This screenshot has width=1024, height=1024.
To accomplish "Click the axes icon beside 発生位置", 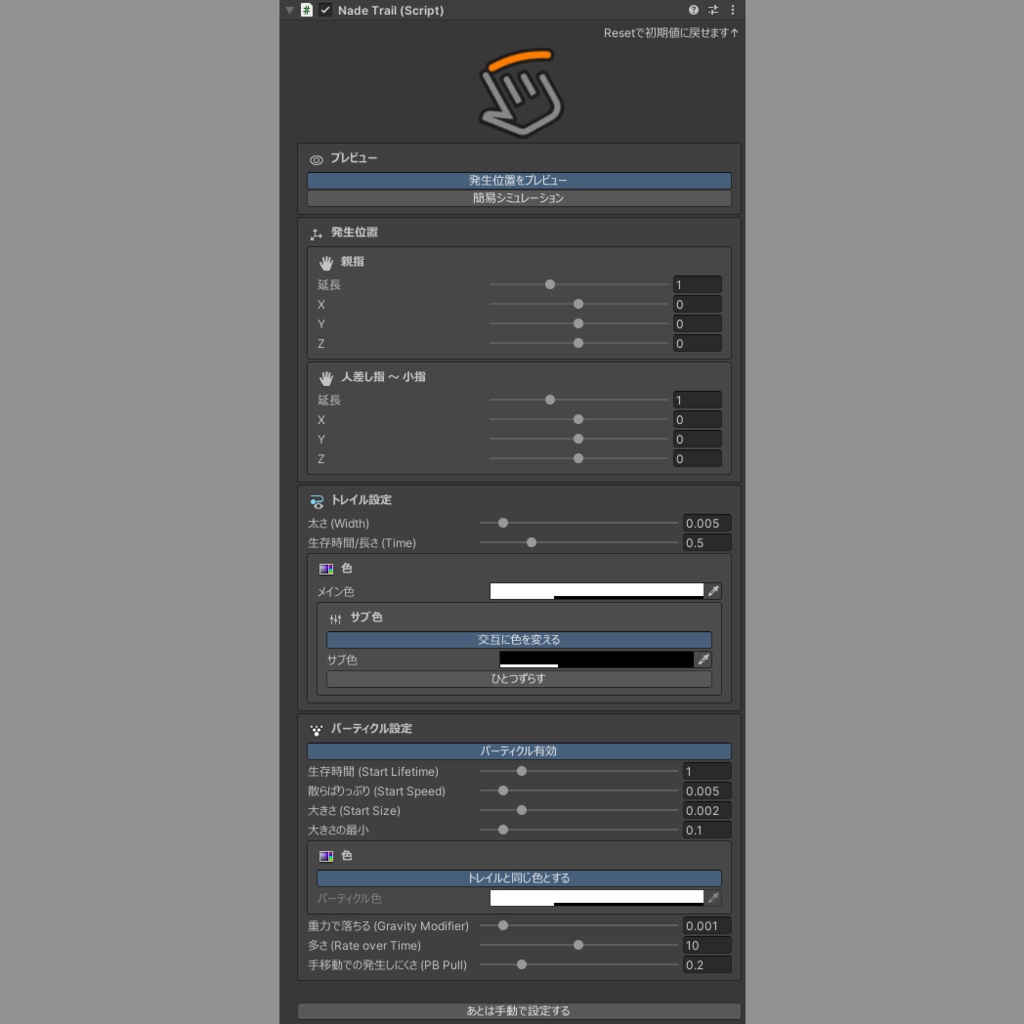I will coord(317,234).
